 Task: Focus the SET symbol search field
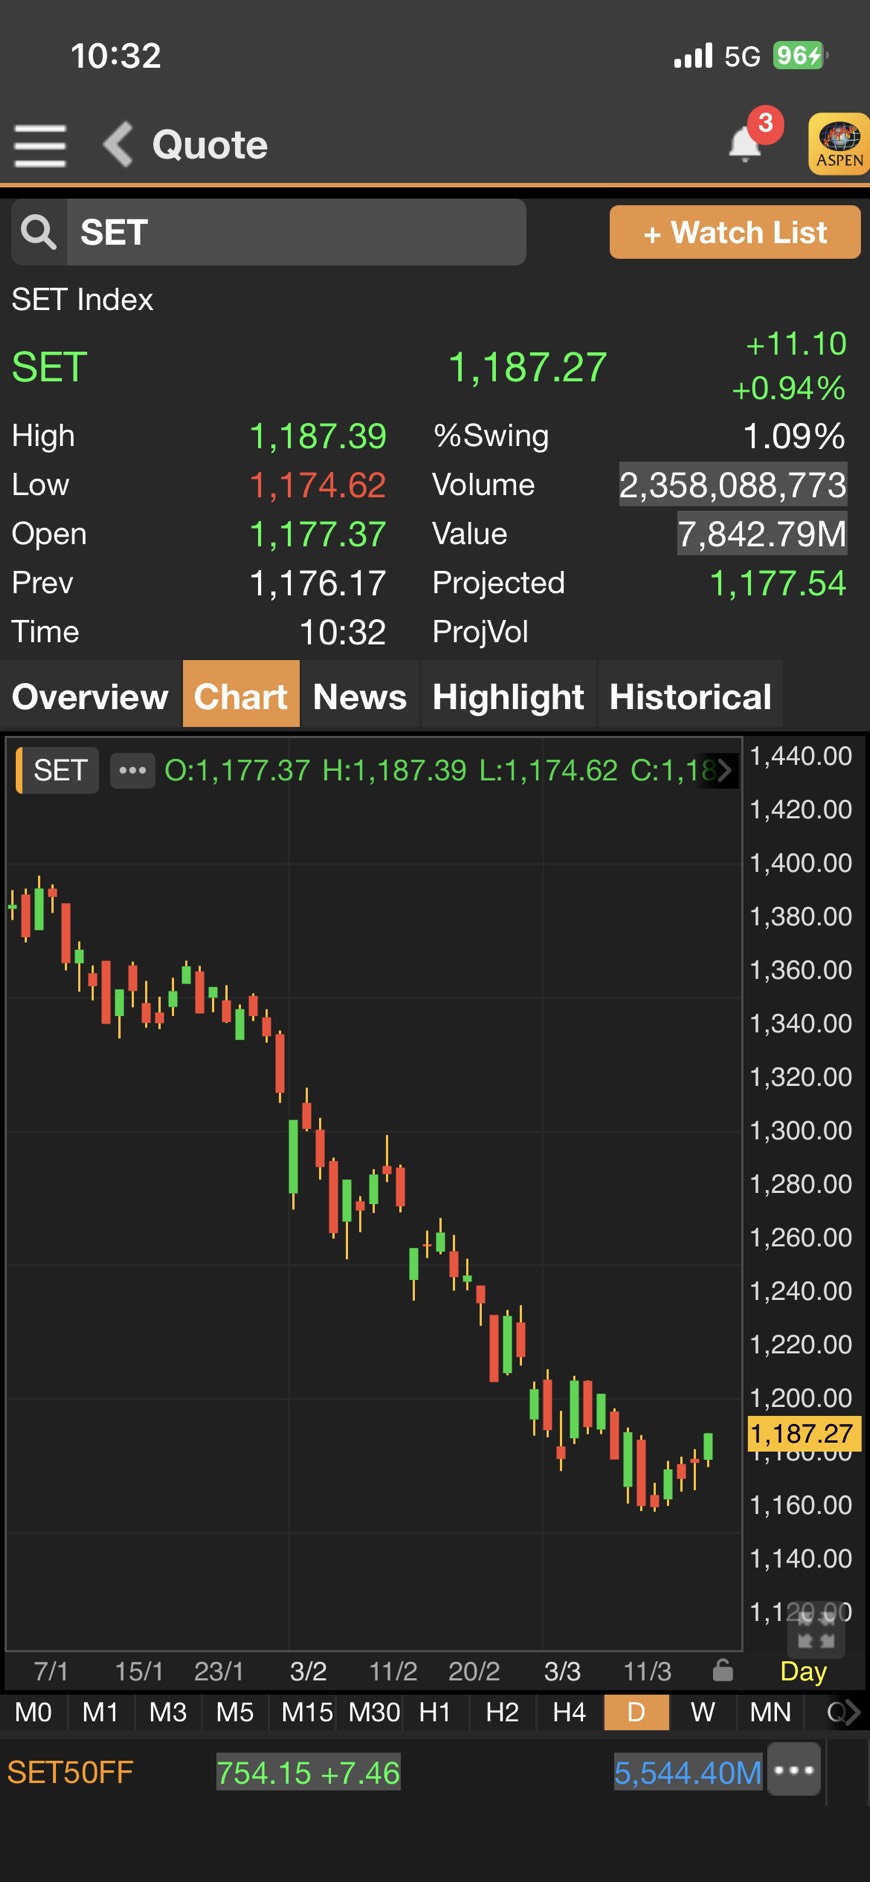pos(296,232)
